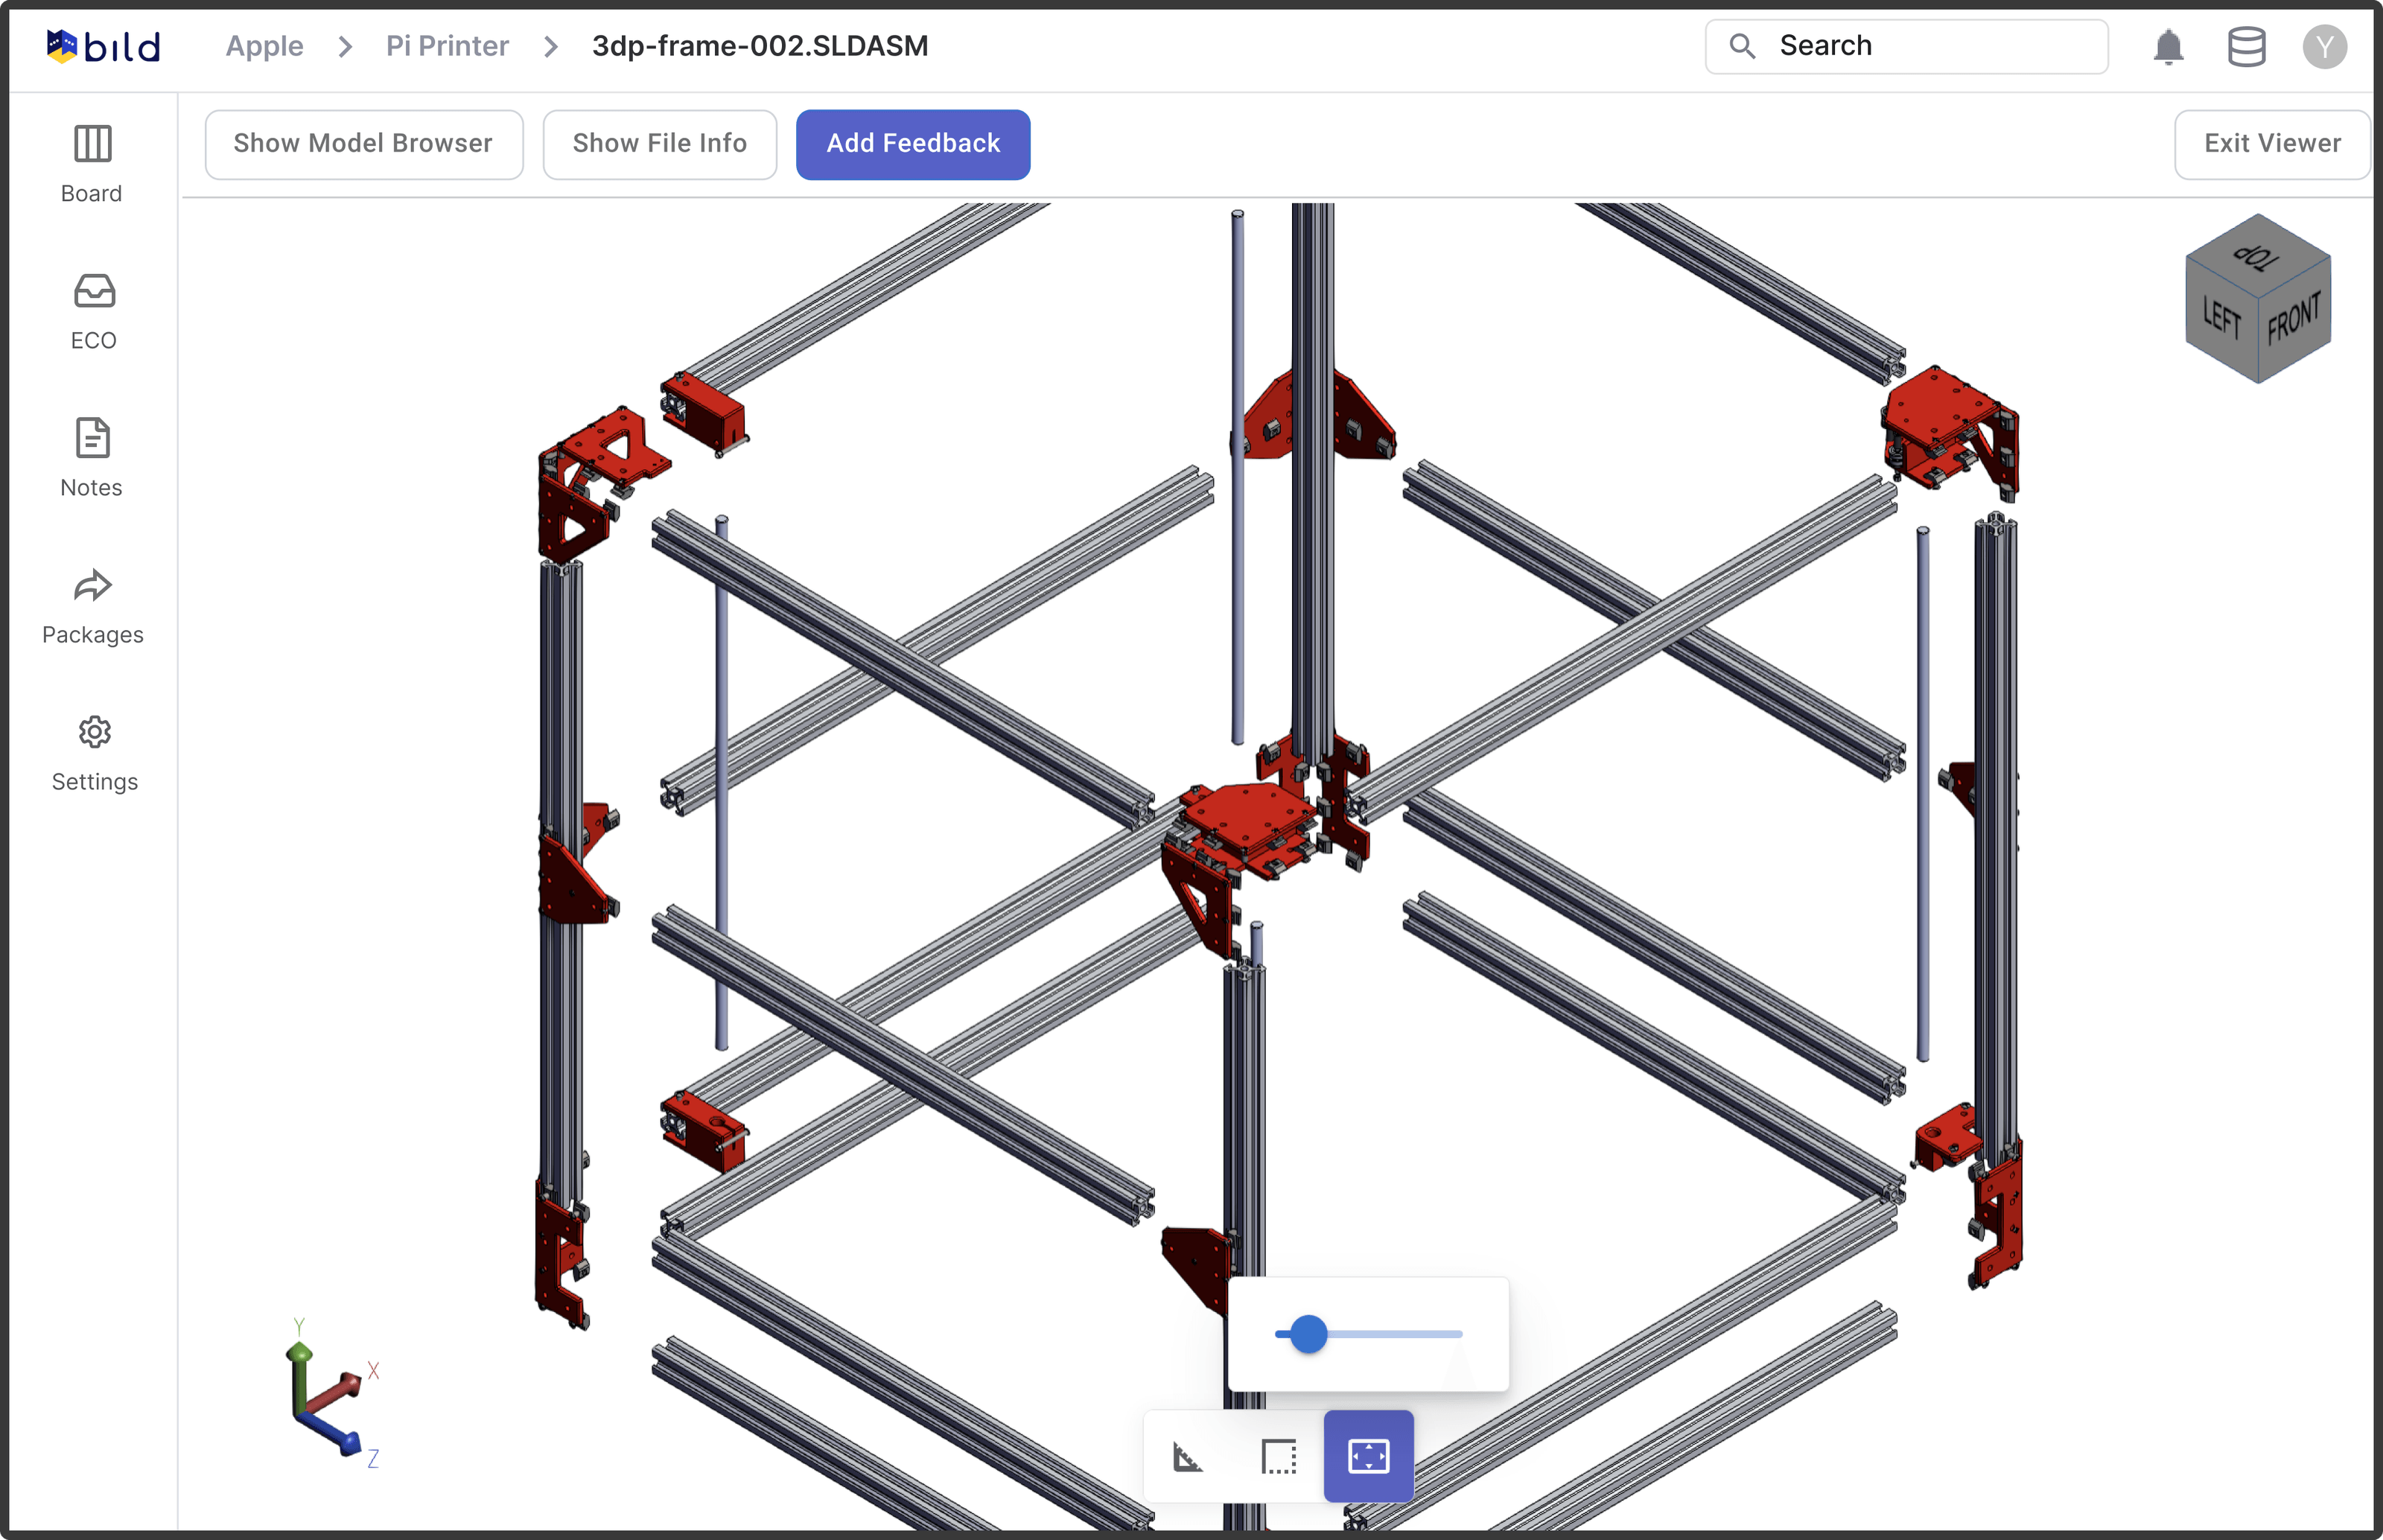Open the user avatar Y menu
The width and height of the screenshot is (2383, 1540).
2324,47
